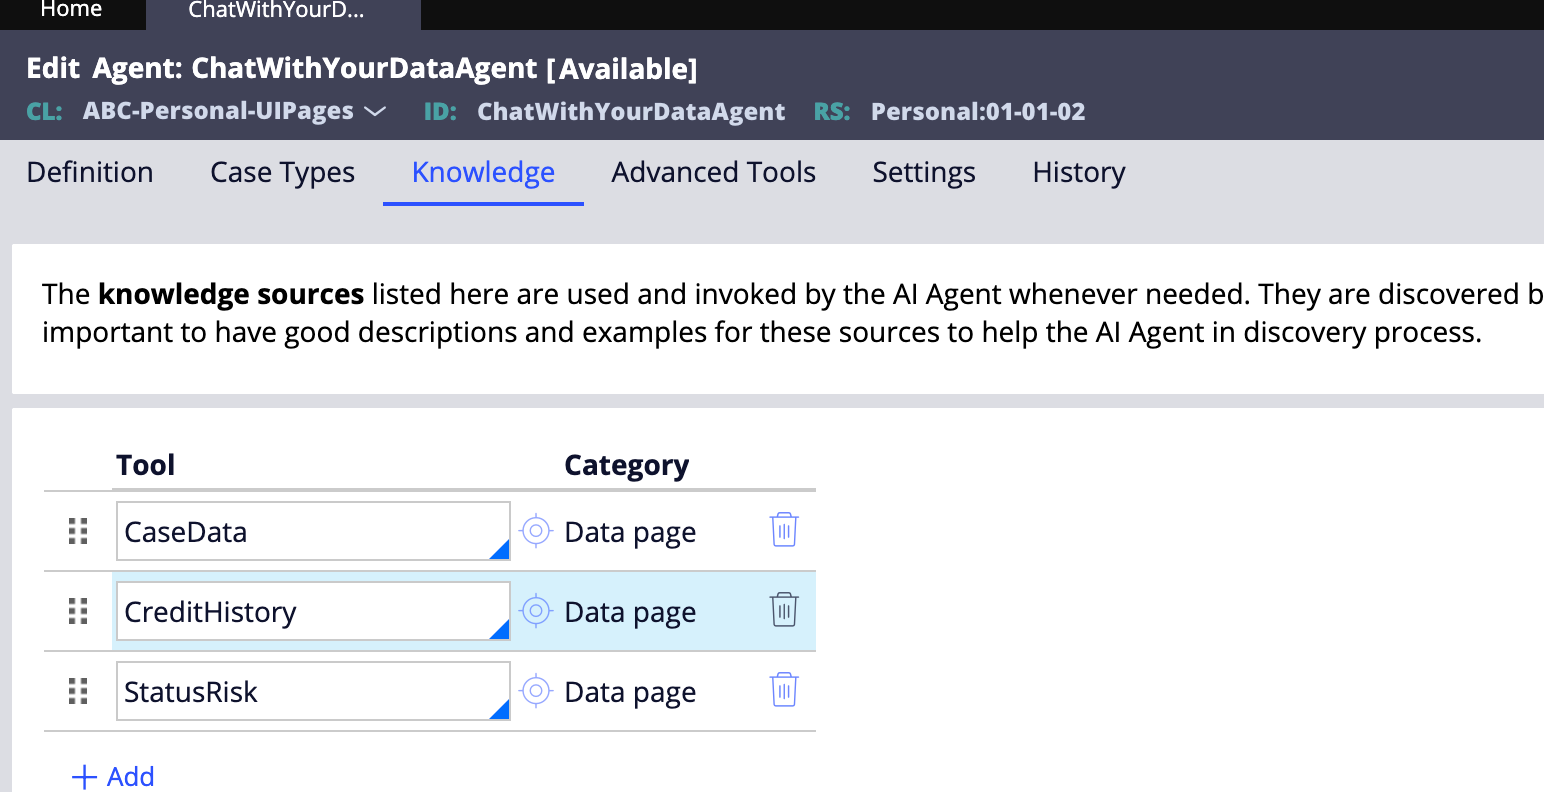View the History tab
1544x792 pixels.
point(1078,172)
